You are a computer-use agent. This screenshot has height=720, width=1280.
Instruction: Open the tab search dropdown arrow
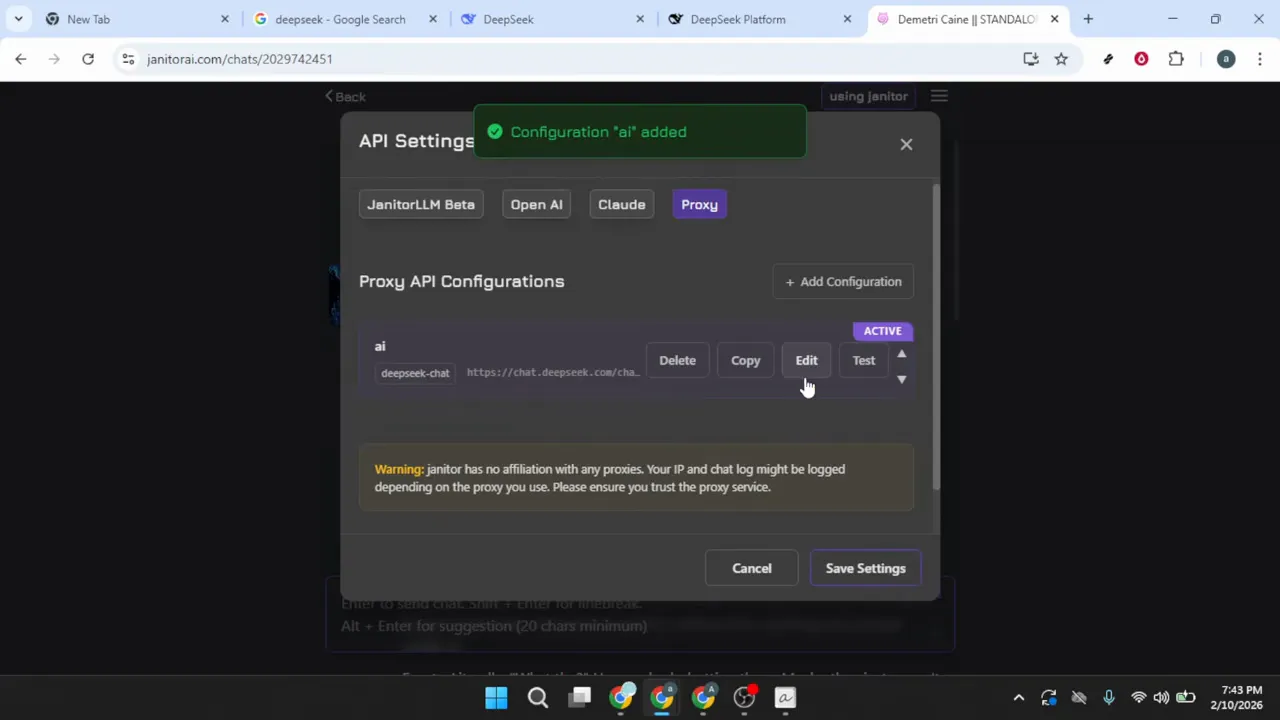18,19
